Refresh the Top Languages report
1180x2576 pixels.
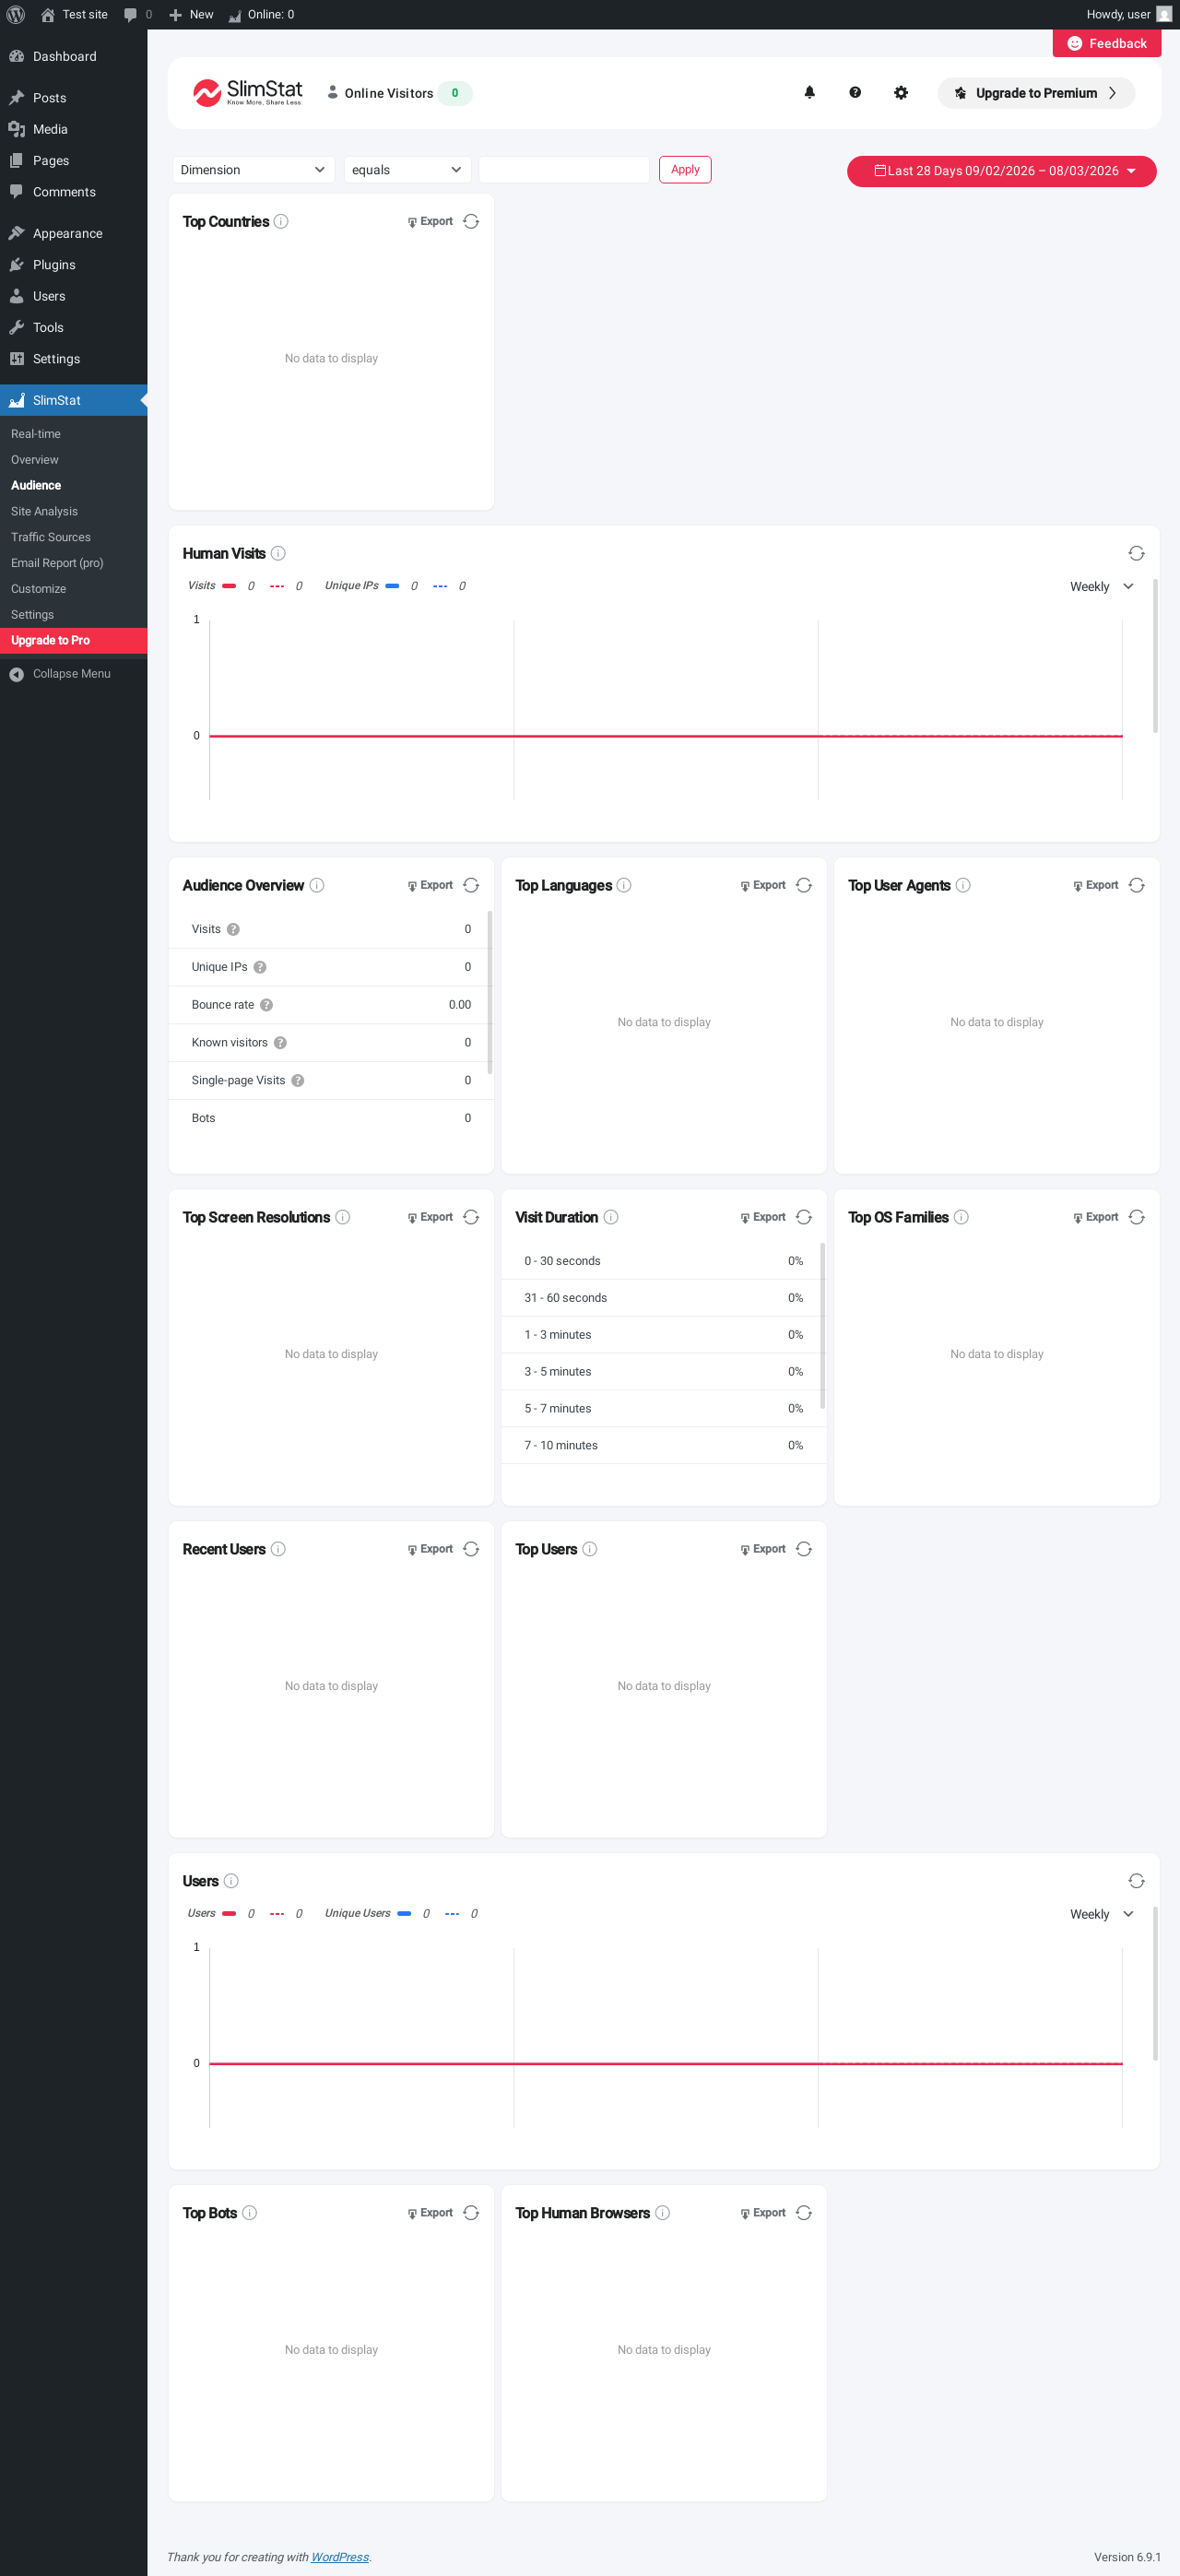(x=804, y=886)
